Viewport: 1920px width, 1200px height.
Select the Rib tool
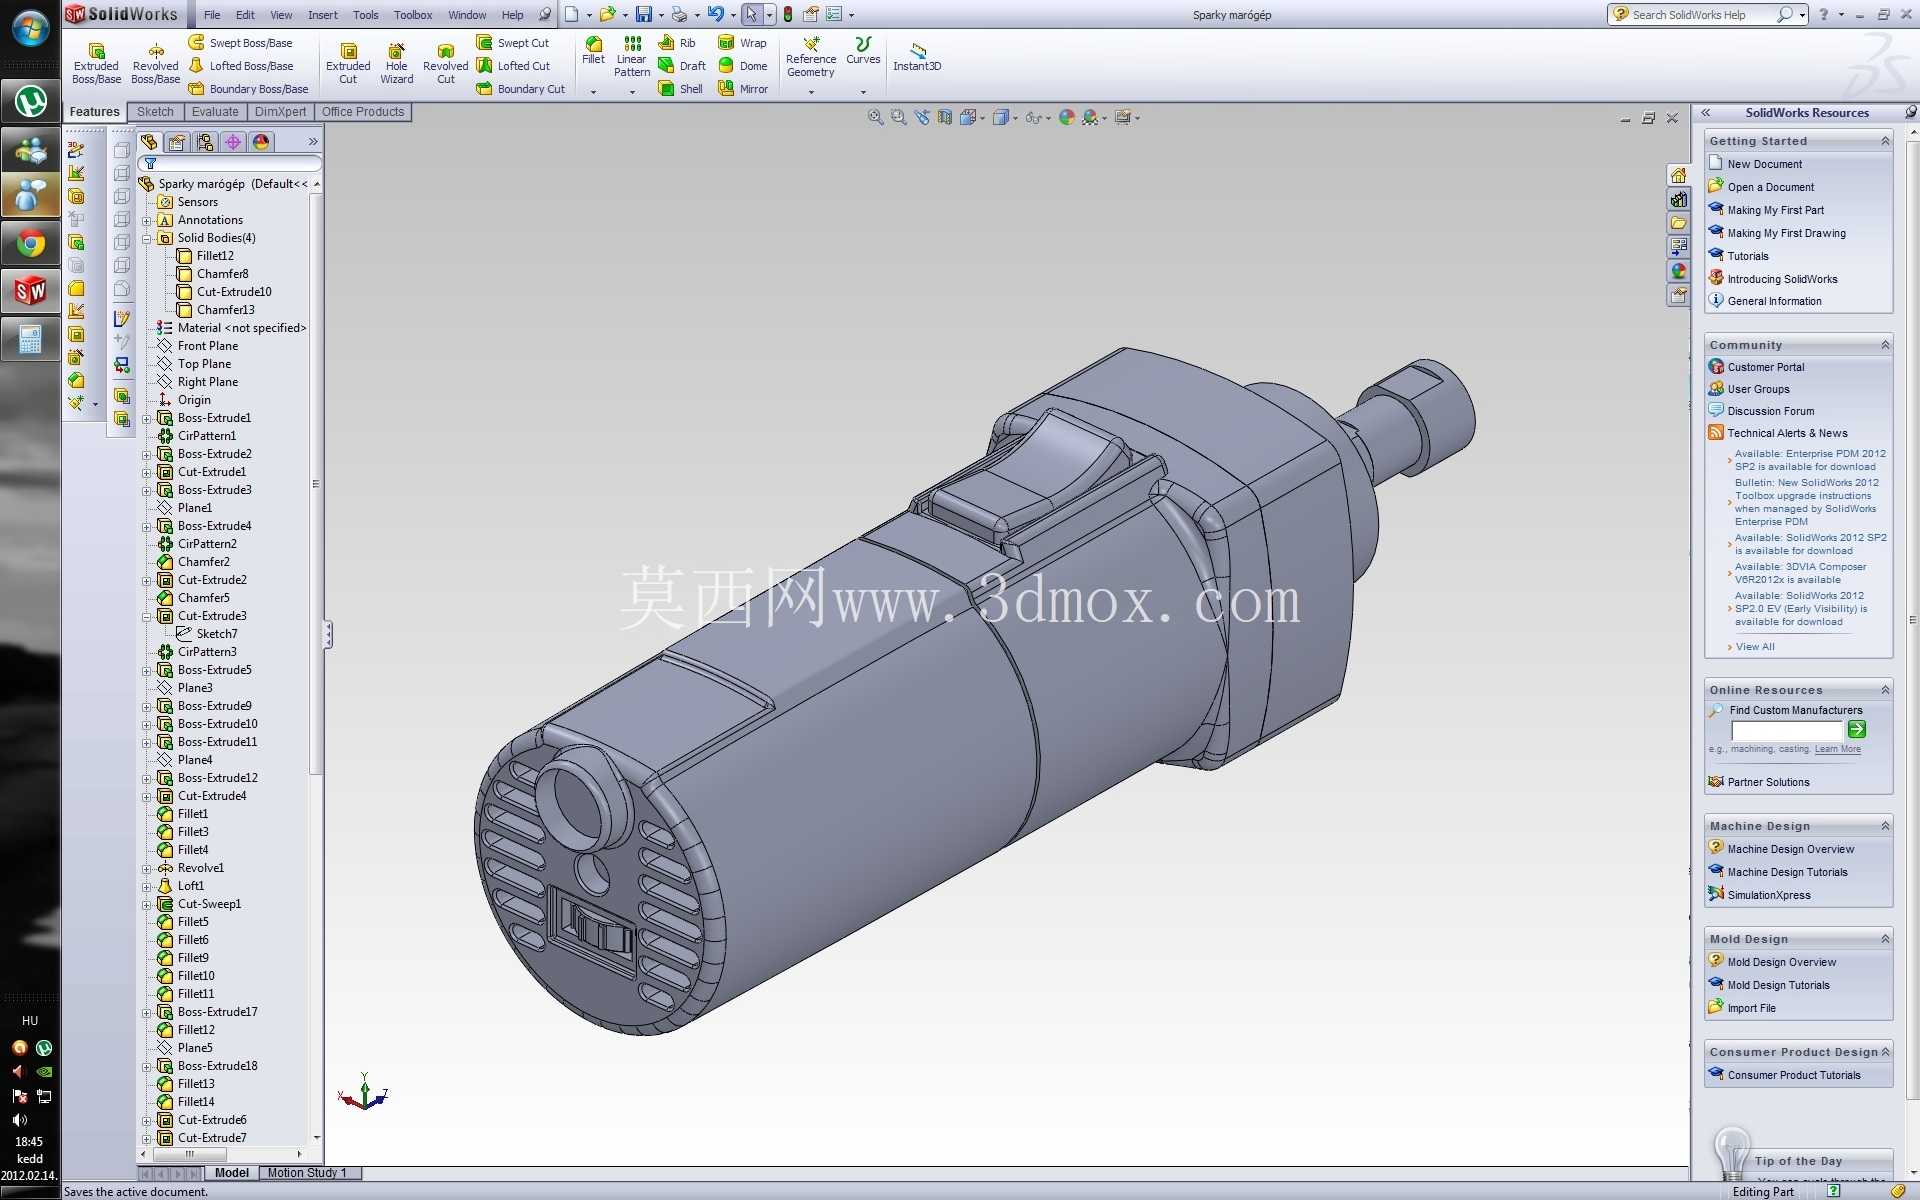click(x=677, y=43)
